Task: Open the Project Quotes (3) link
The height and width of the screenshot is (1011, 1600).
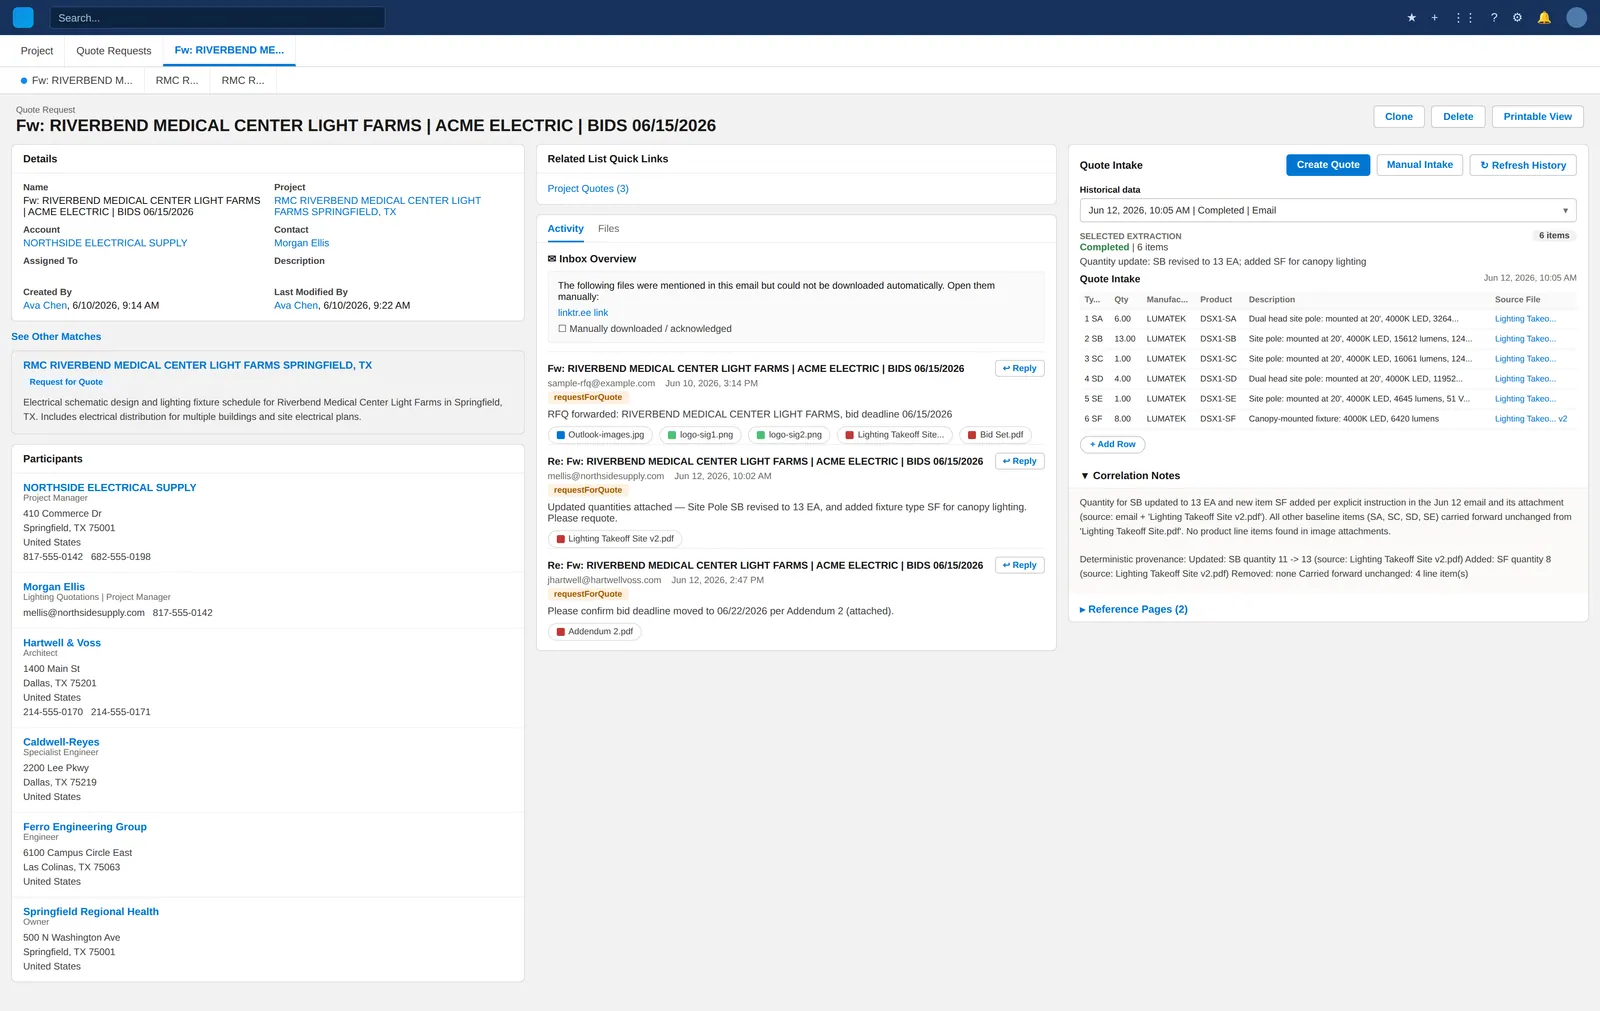Action: click(588, 189)
